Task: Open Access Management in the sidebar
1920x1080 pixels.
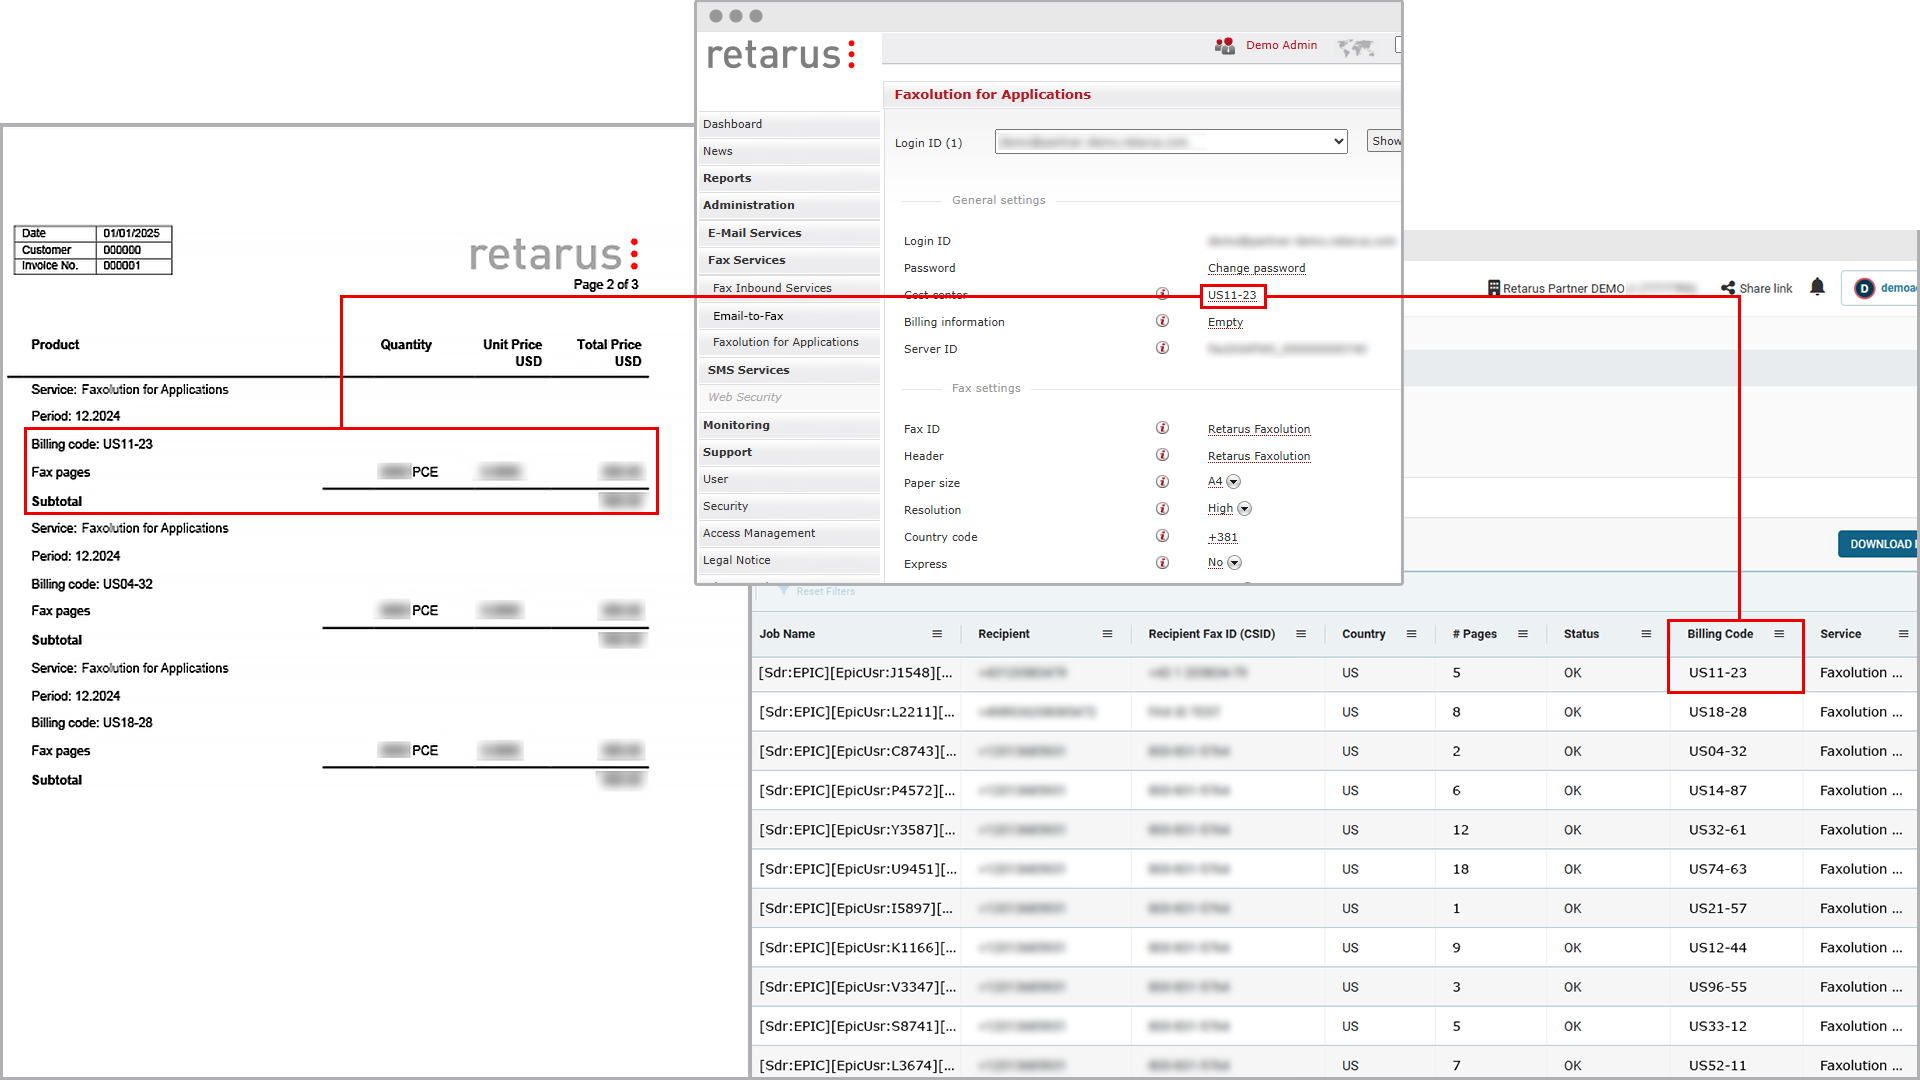Action: click(x=789, y=533)
